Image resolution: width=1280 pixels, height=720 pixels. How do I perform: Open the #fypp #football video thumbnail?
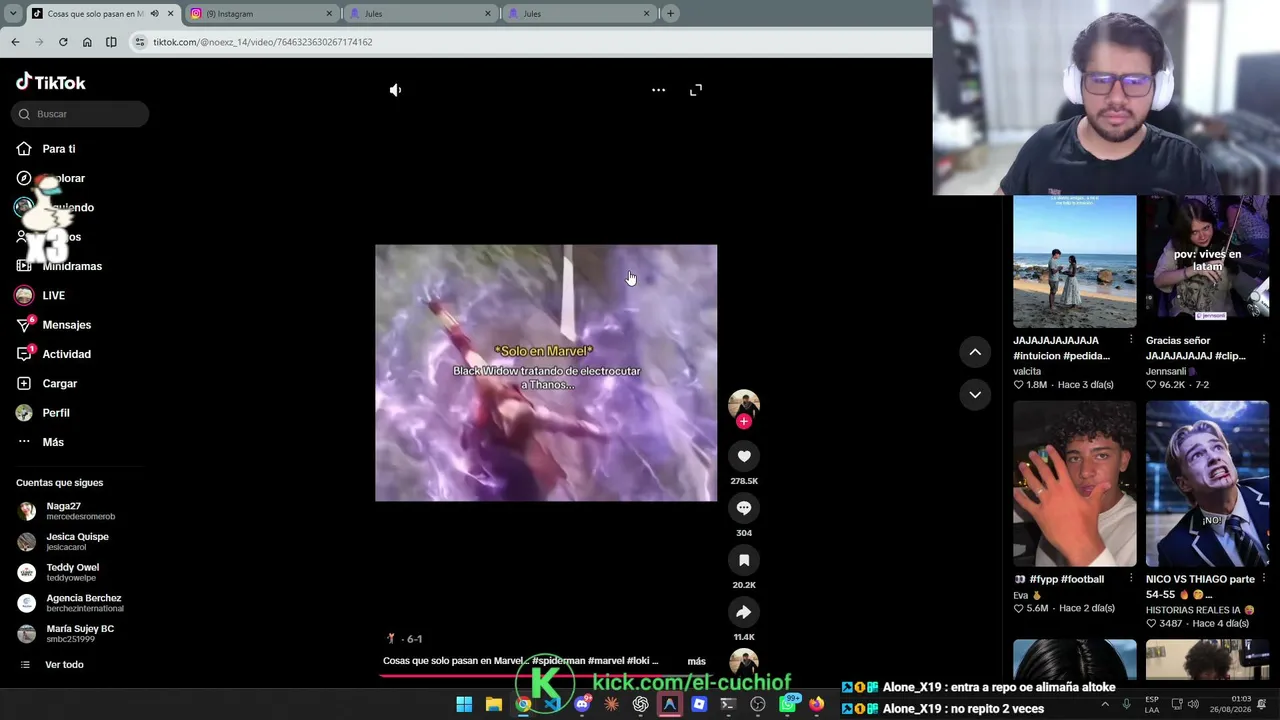1075,484
